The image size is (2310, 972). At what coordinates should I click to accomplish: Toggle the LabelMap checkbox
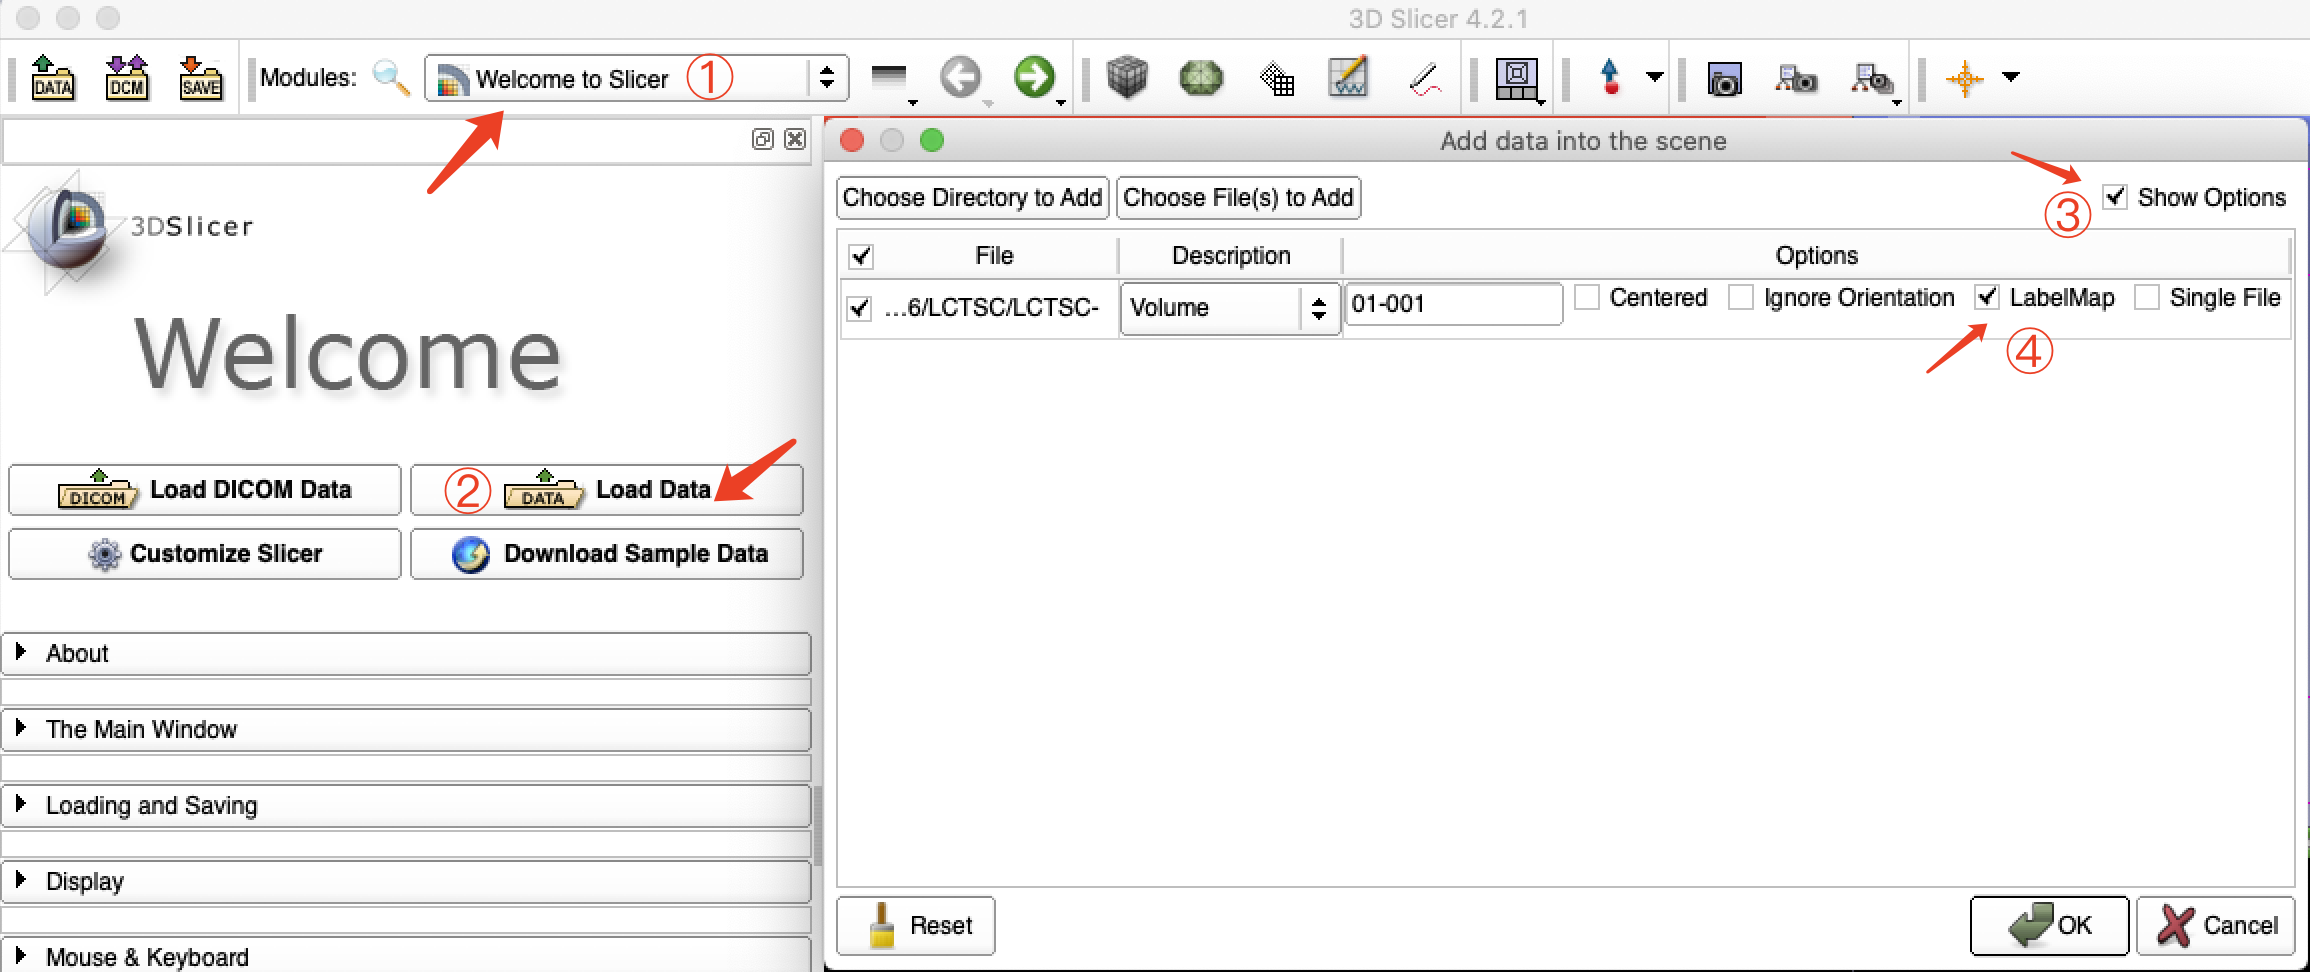pos(1987,297)
